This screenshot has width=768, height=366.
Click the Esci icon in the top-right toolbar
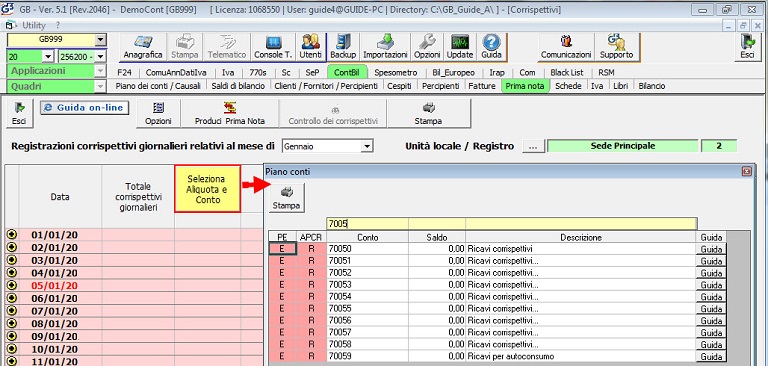tap(747, 48)
